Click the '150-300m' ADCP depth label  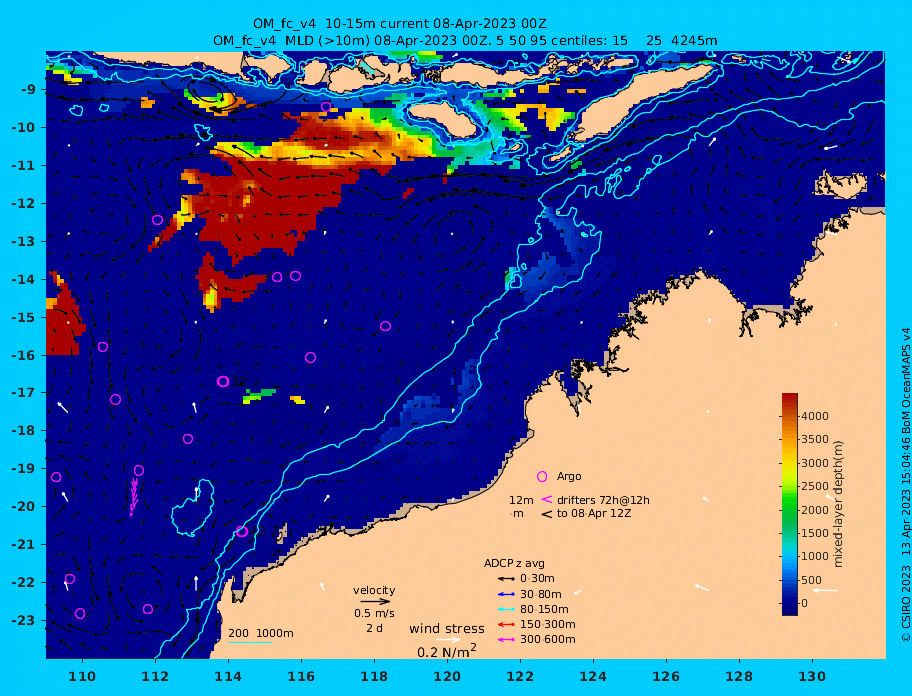548,624
